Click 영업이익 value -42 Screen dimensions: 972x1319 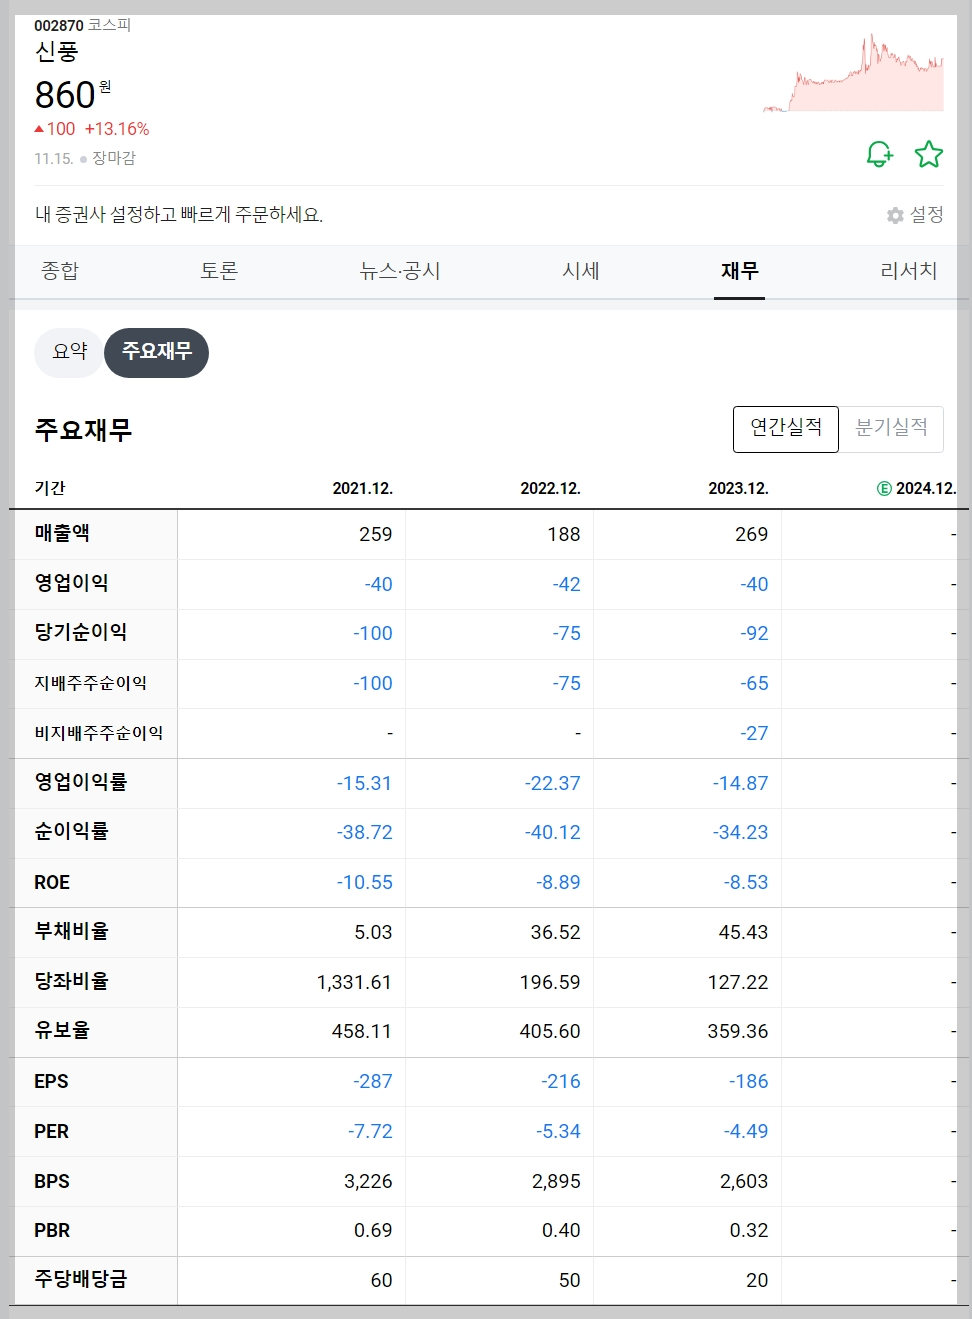point(566,584)
